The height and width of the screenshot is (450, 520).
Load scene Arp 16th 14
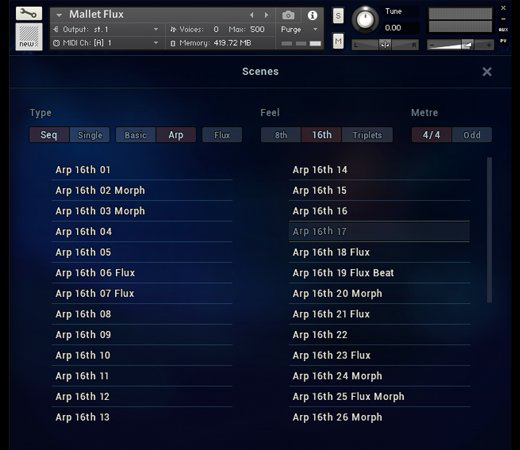[x=379, y=170]
